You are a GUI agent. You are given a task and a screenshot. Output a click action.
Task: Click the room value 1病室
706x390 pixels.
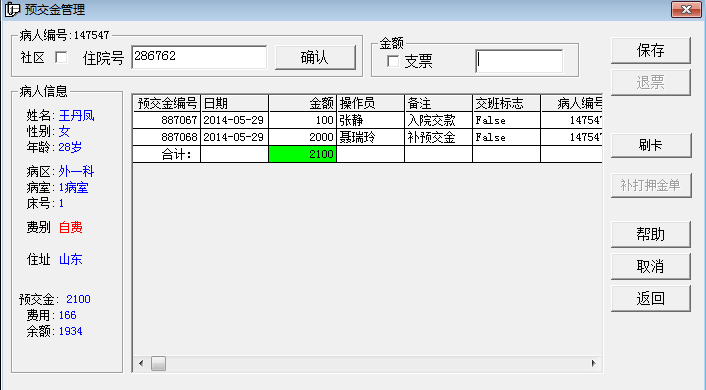pyautogui.click(x=74, y=187)
